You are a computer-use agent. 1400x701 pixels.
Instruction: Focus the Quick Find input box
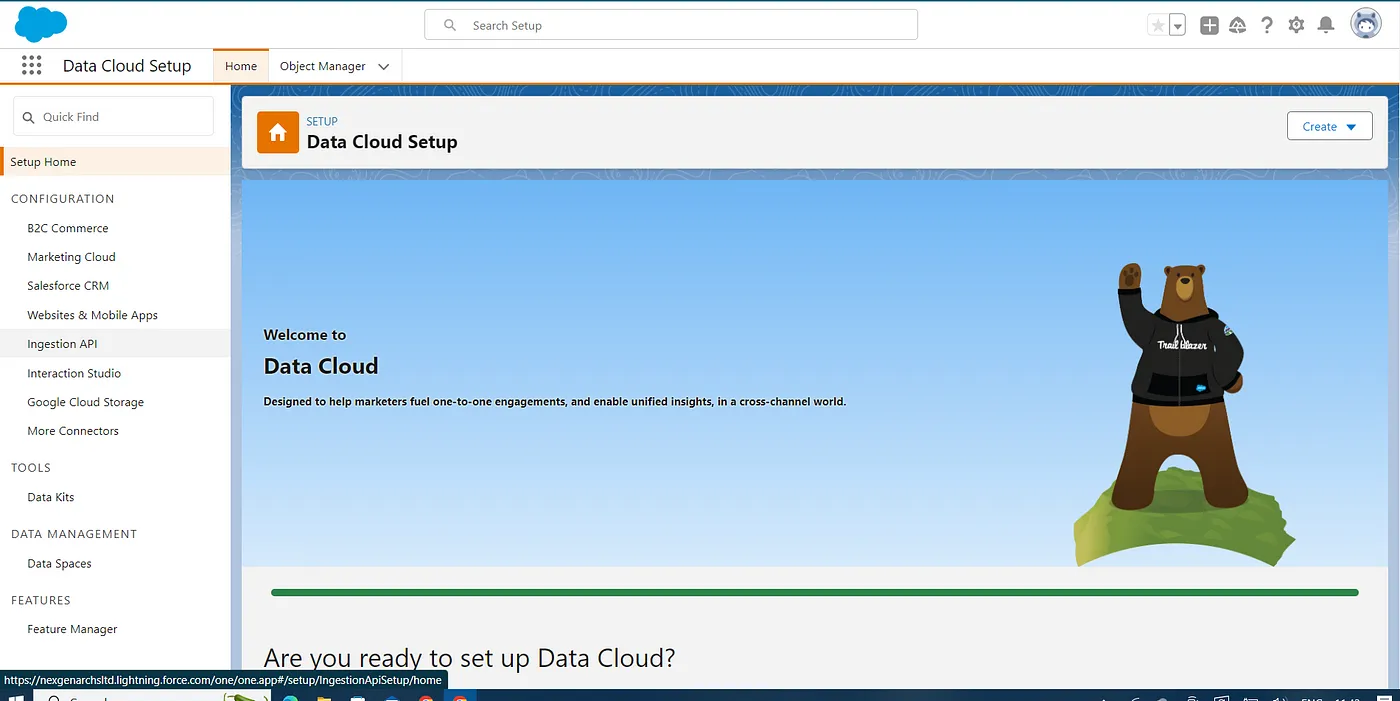click(113, 116)
